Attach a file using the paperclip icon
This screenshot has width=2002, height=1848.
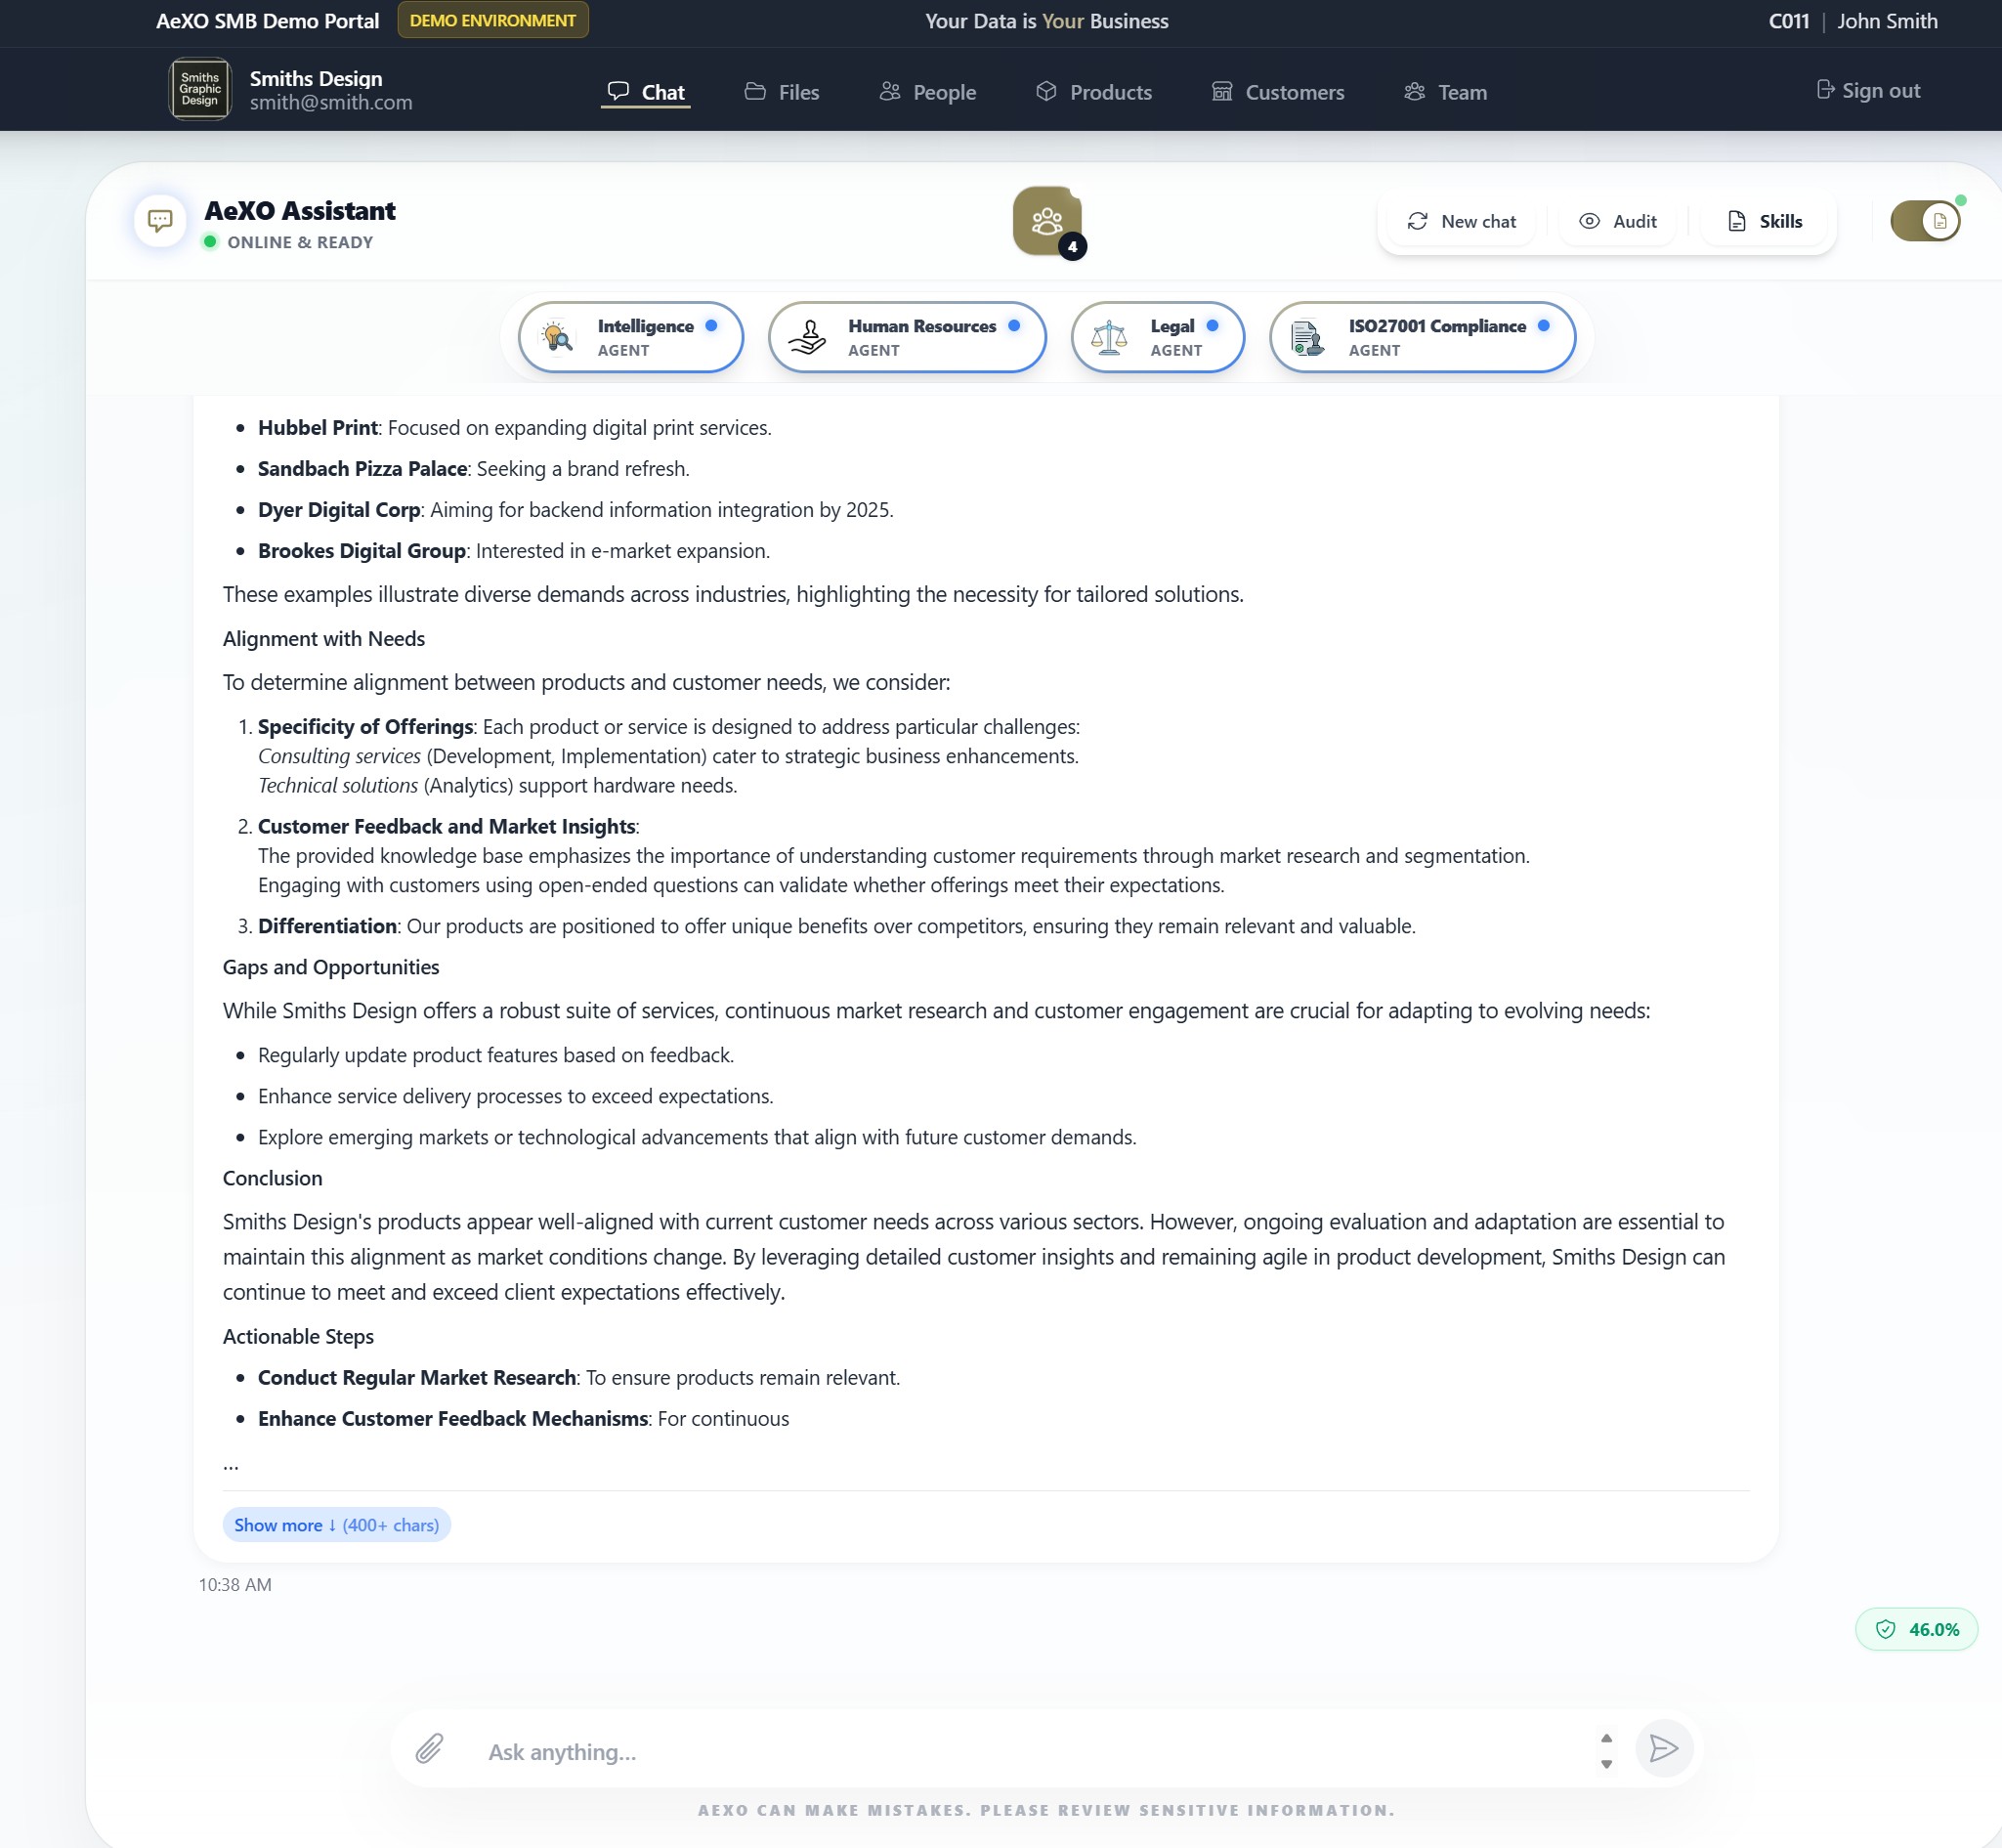coord(429,1749)
